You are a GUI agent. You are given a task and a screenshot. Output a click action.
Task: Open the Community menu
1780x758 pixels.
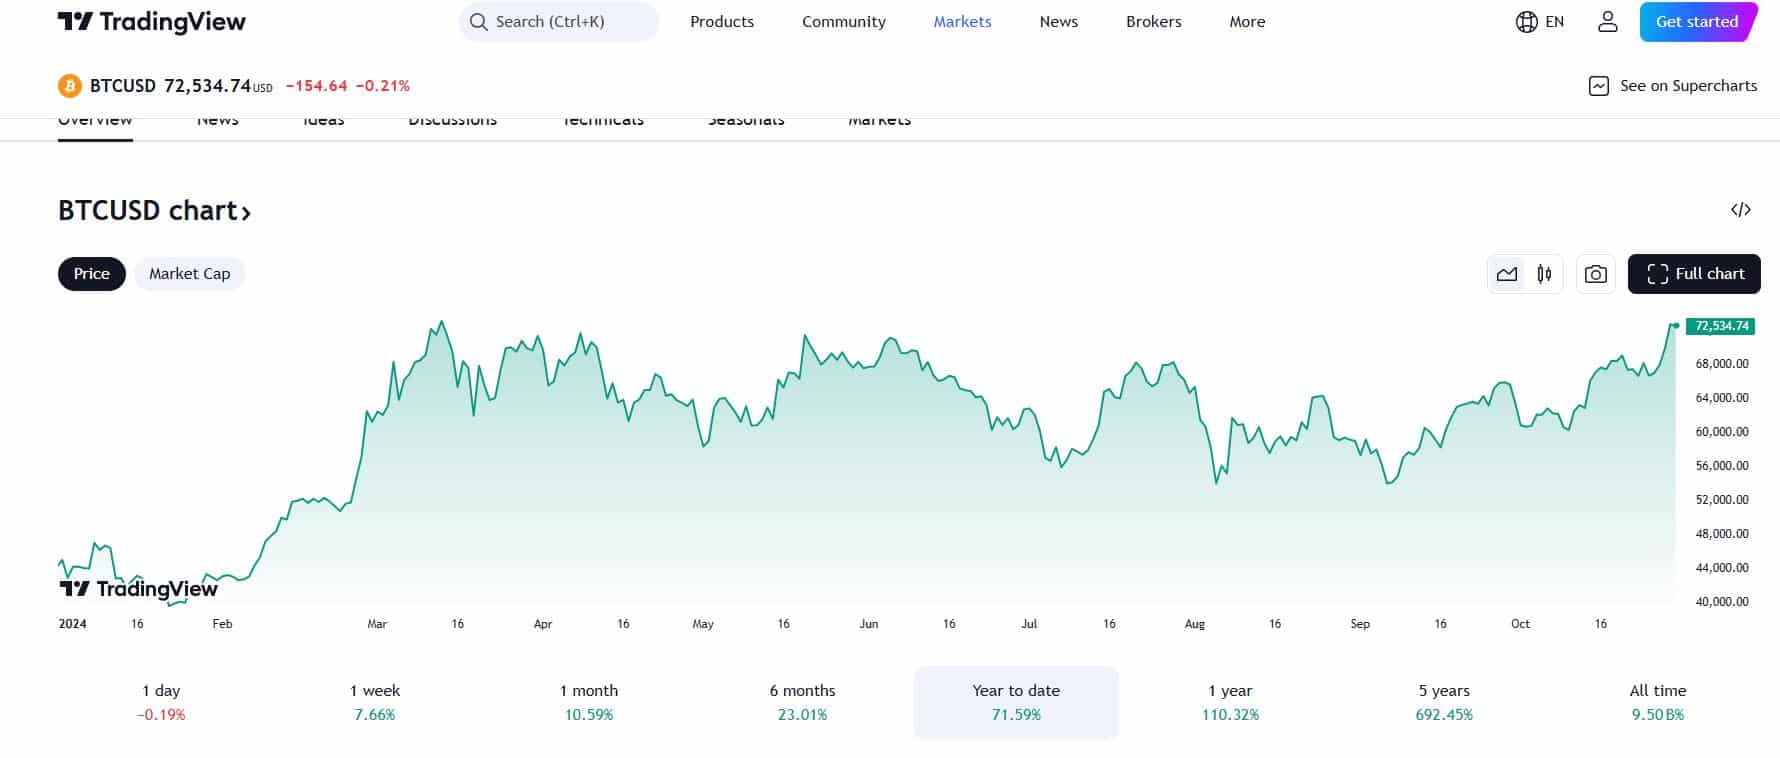pos(844,22)
